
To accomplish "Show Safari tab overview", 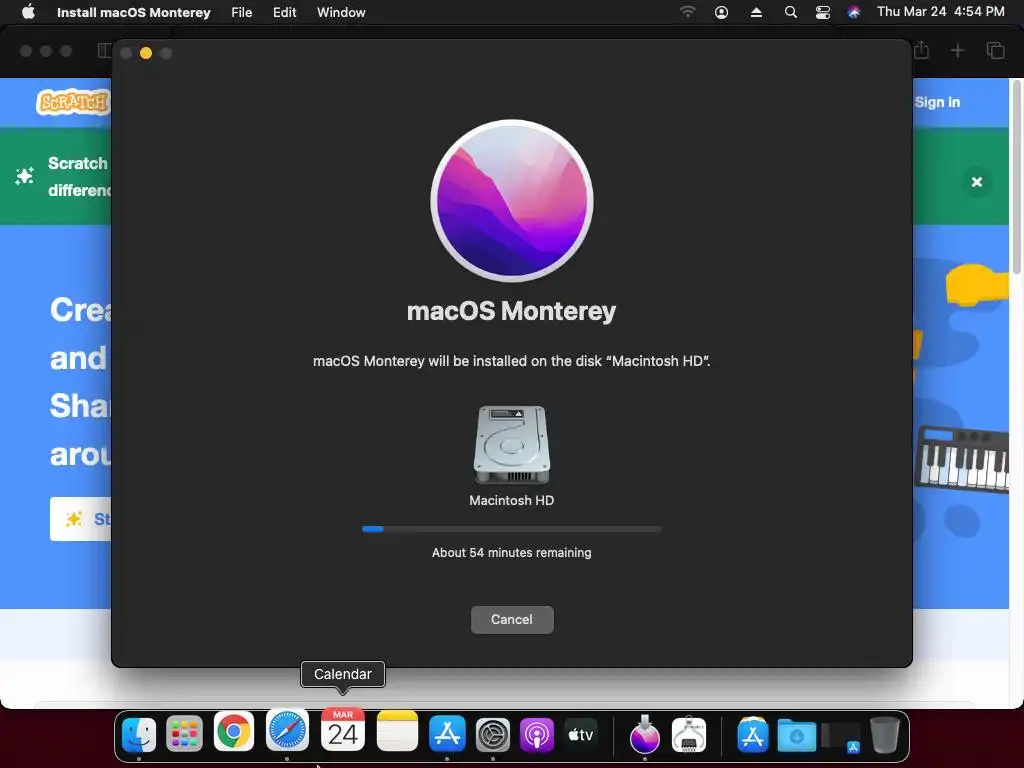I will [x=995, y=50].
